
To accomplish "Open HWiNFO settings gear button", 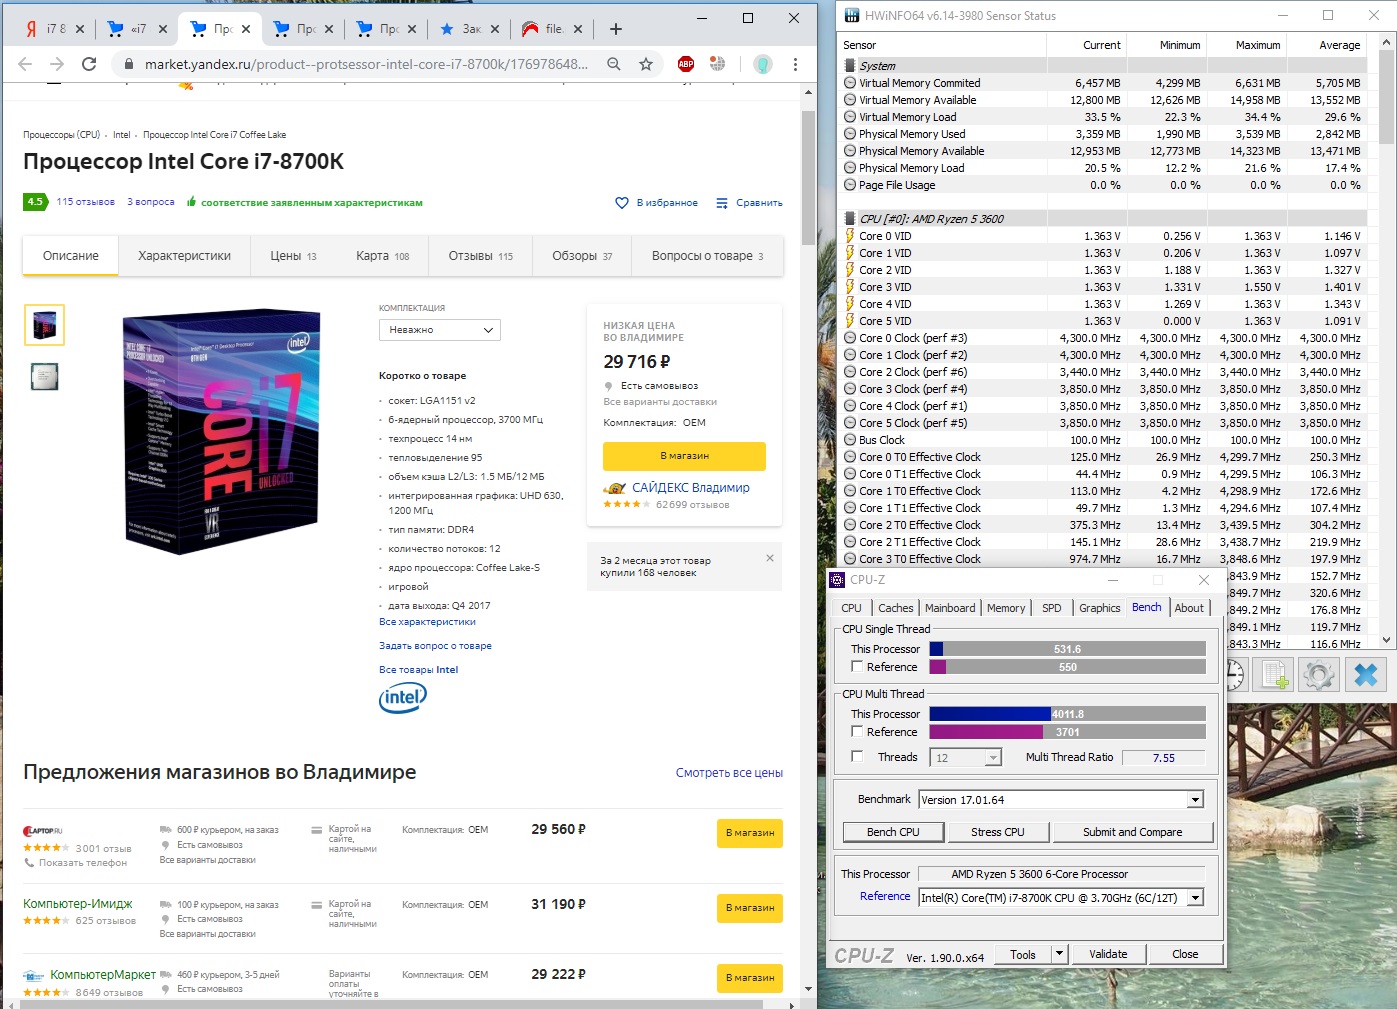I will pos(1319,675).
